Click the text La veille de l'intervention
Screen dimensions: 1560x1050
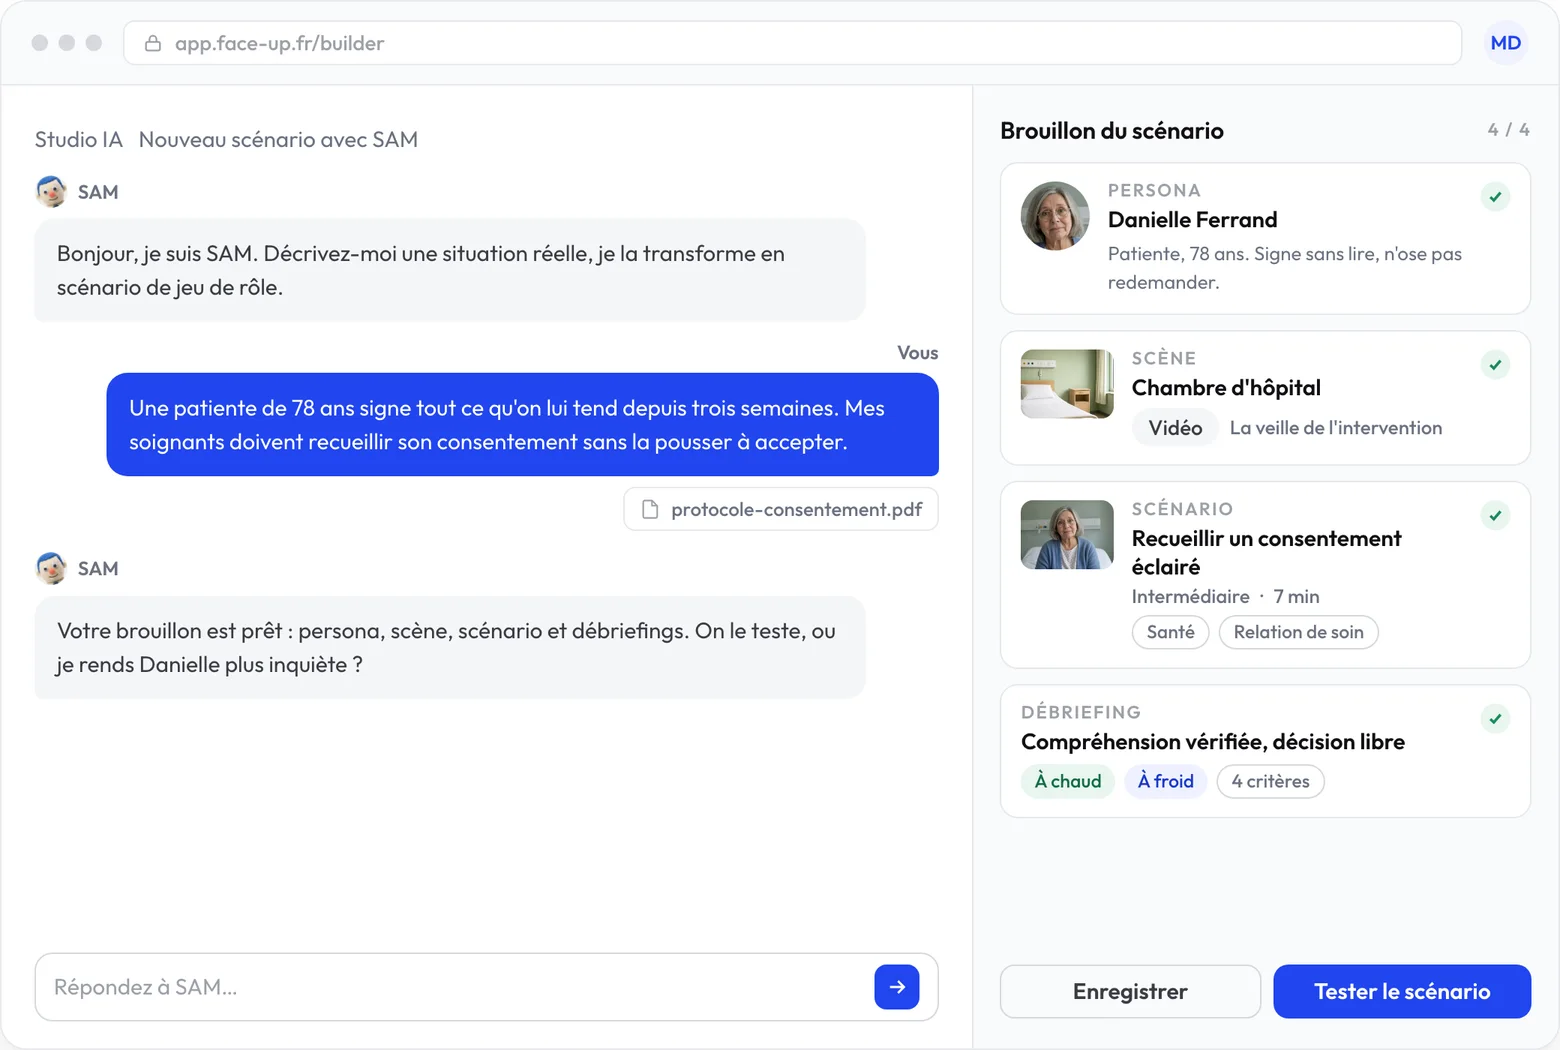(x=1336, y=428)
